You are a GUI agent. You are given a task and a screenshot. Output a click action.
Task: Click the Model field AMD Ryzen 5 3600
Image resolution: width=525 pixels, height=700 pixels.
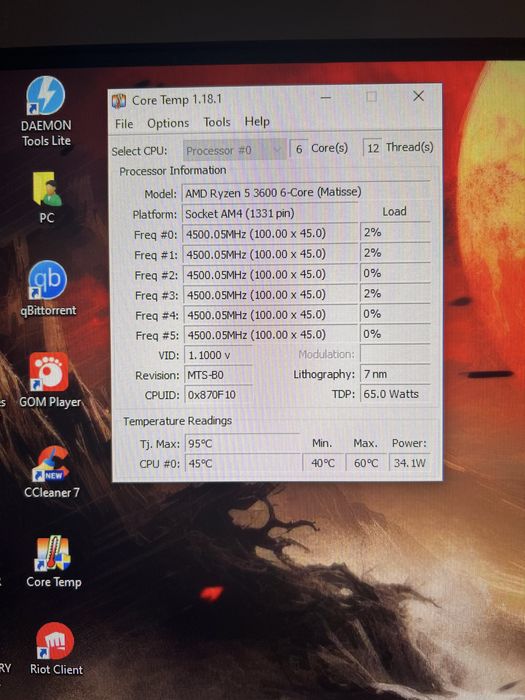pos(306,192)
